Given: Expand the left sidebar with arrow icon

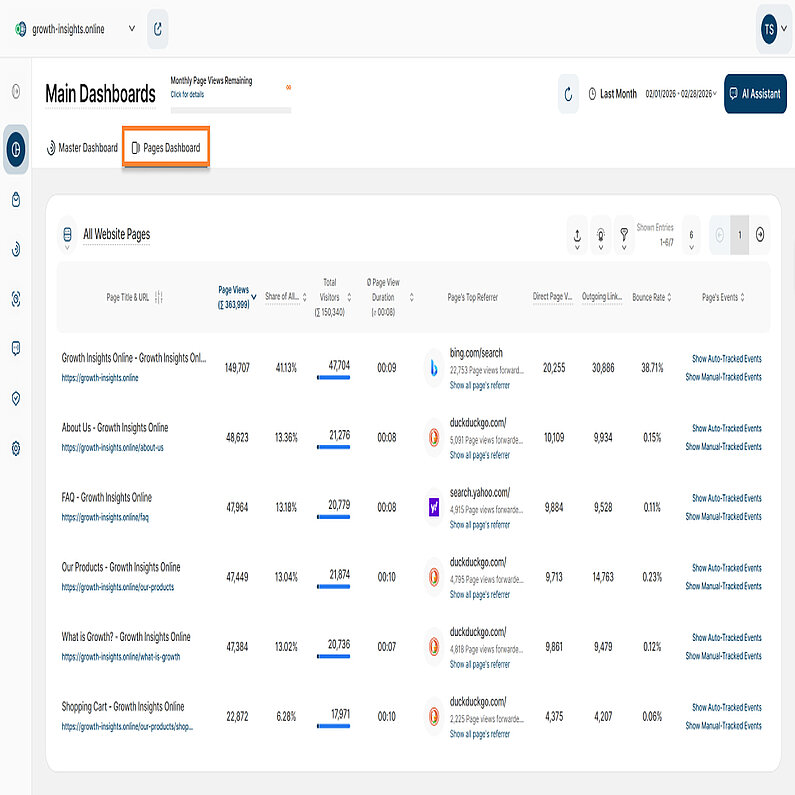Looking at the screenshot, I should [x=16, y=92].
